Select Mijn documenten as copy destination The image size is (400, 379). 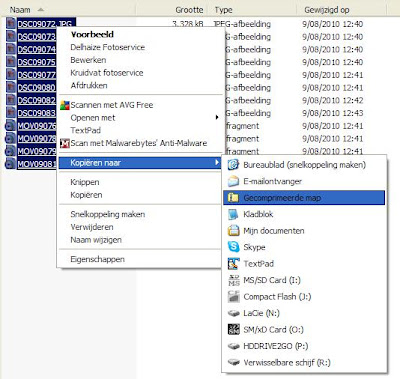[x=304, y=231]
